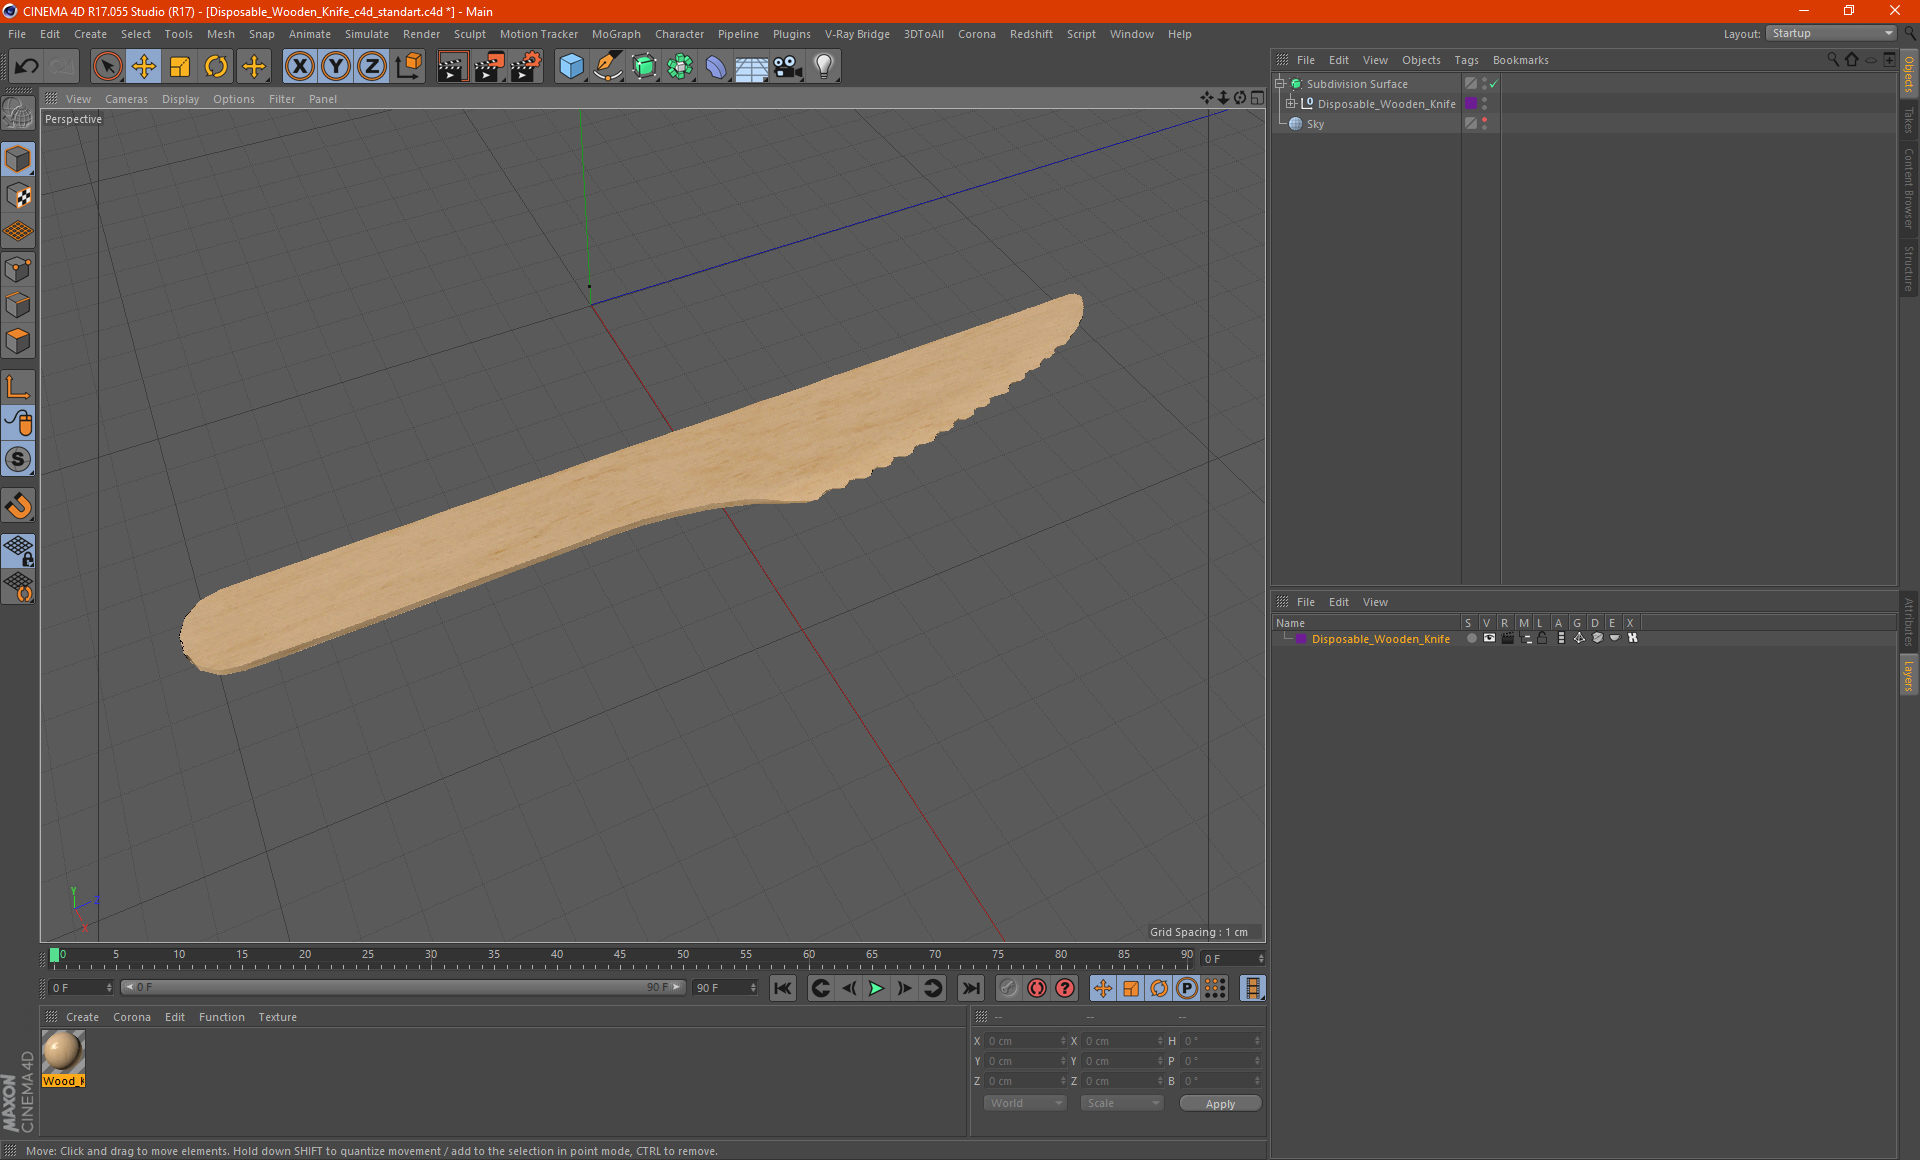Add a Light object

point(824,67)
